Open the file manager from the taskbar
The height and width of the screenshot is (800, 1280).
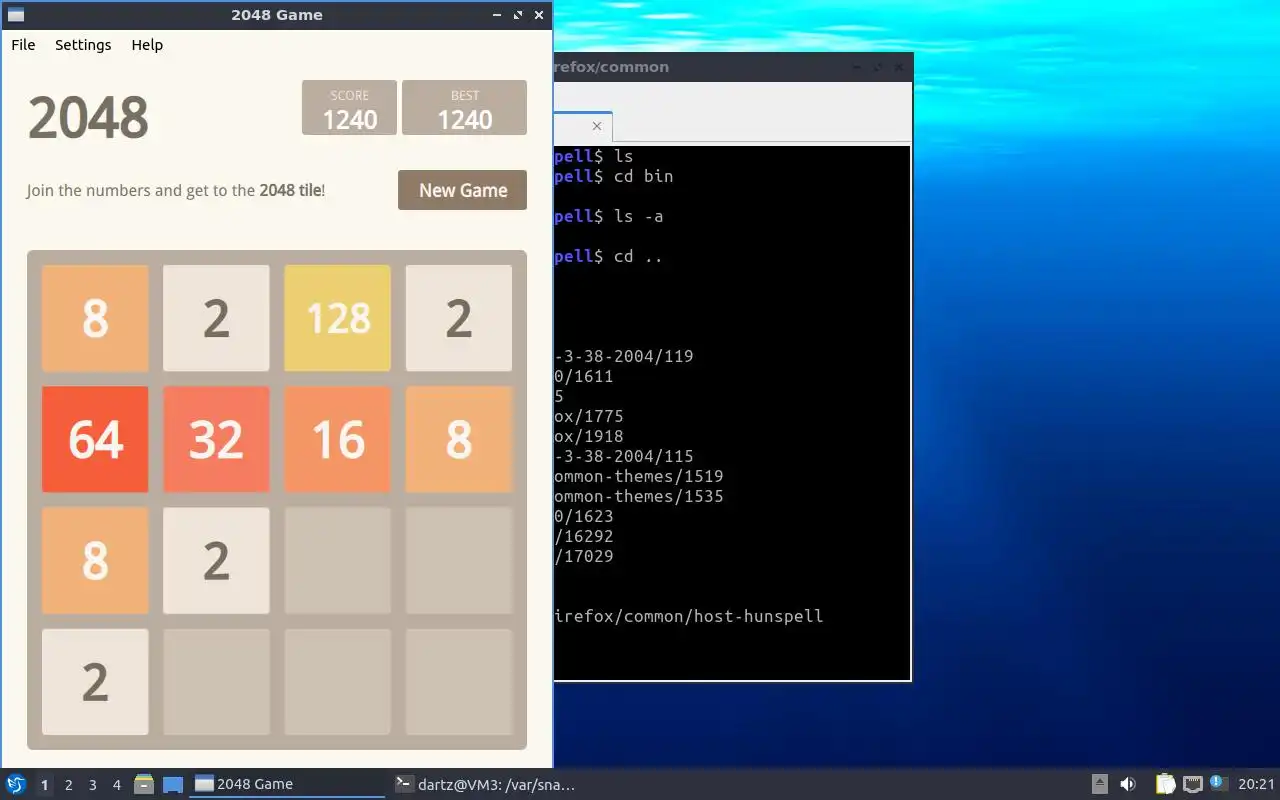[x=144, y=784]
